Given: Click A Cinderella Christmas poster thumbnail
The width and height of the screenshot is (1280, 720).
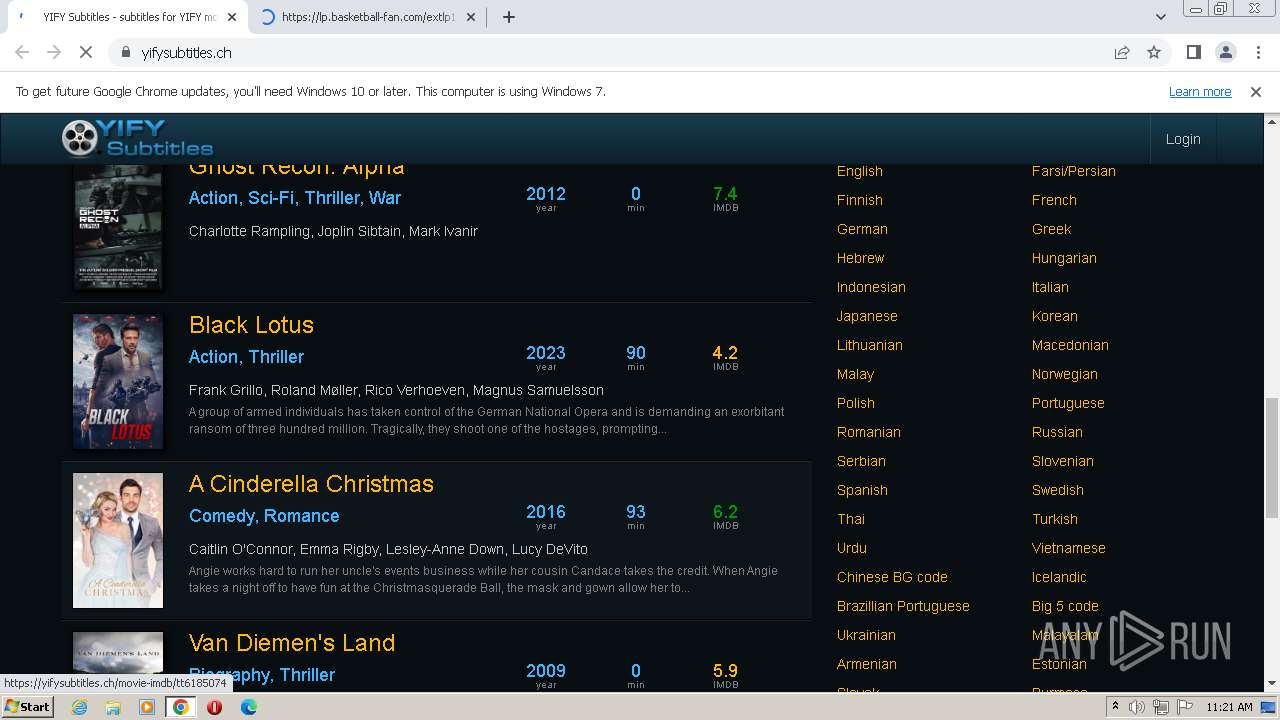Looking at the screenshot, I should point(118,540).
